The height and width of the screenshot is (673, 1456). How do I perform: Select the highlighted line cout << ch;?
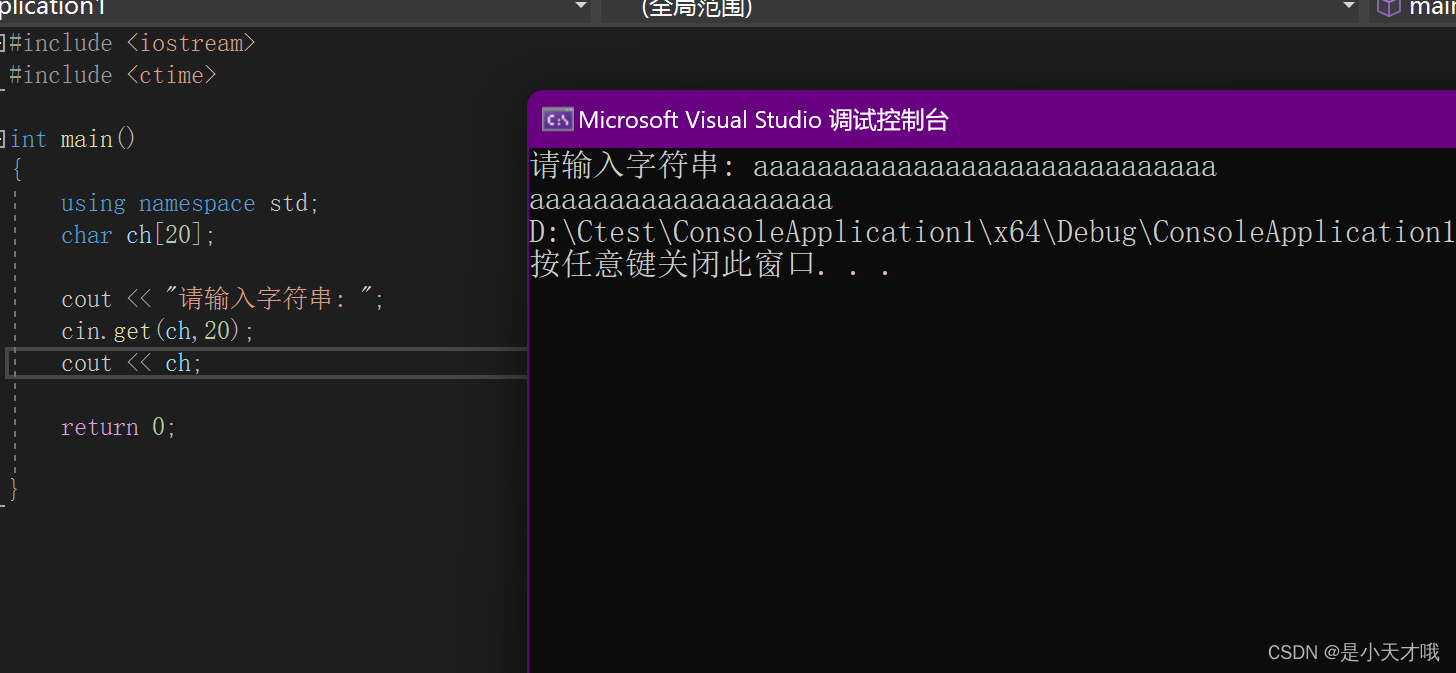pyautogui.click(x=130, y=362)
